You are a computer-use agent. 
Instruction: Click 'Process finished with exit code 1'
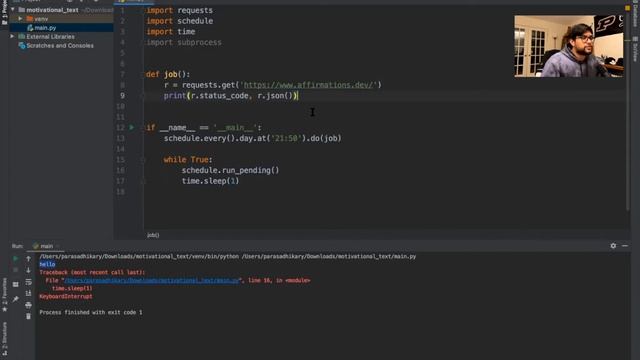[91, 312]
